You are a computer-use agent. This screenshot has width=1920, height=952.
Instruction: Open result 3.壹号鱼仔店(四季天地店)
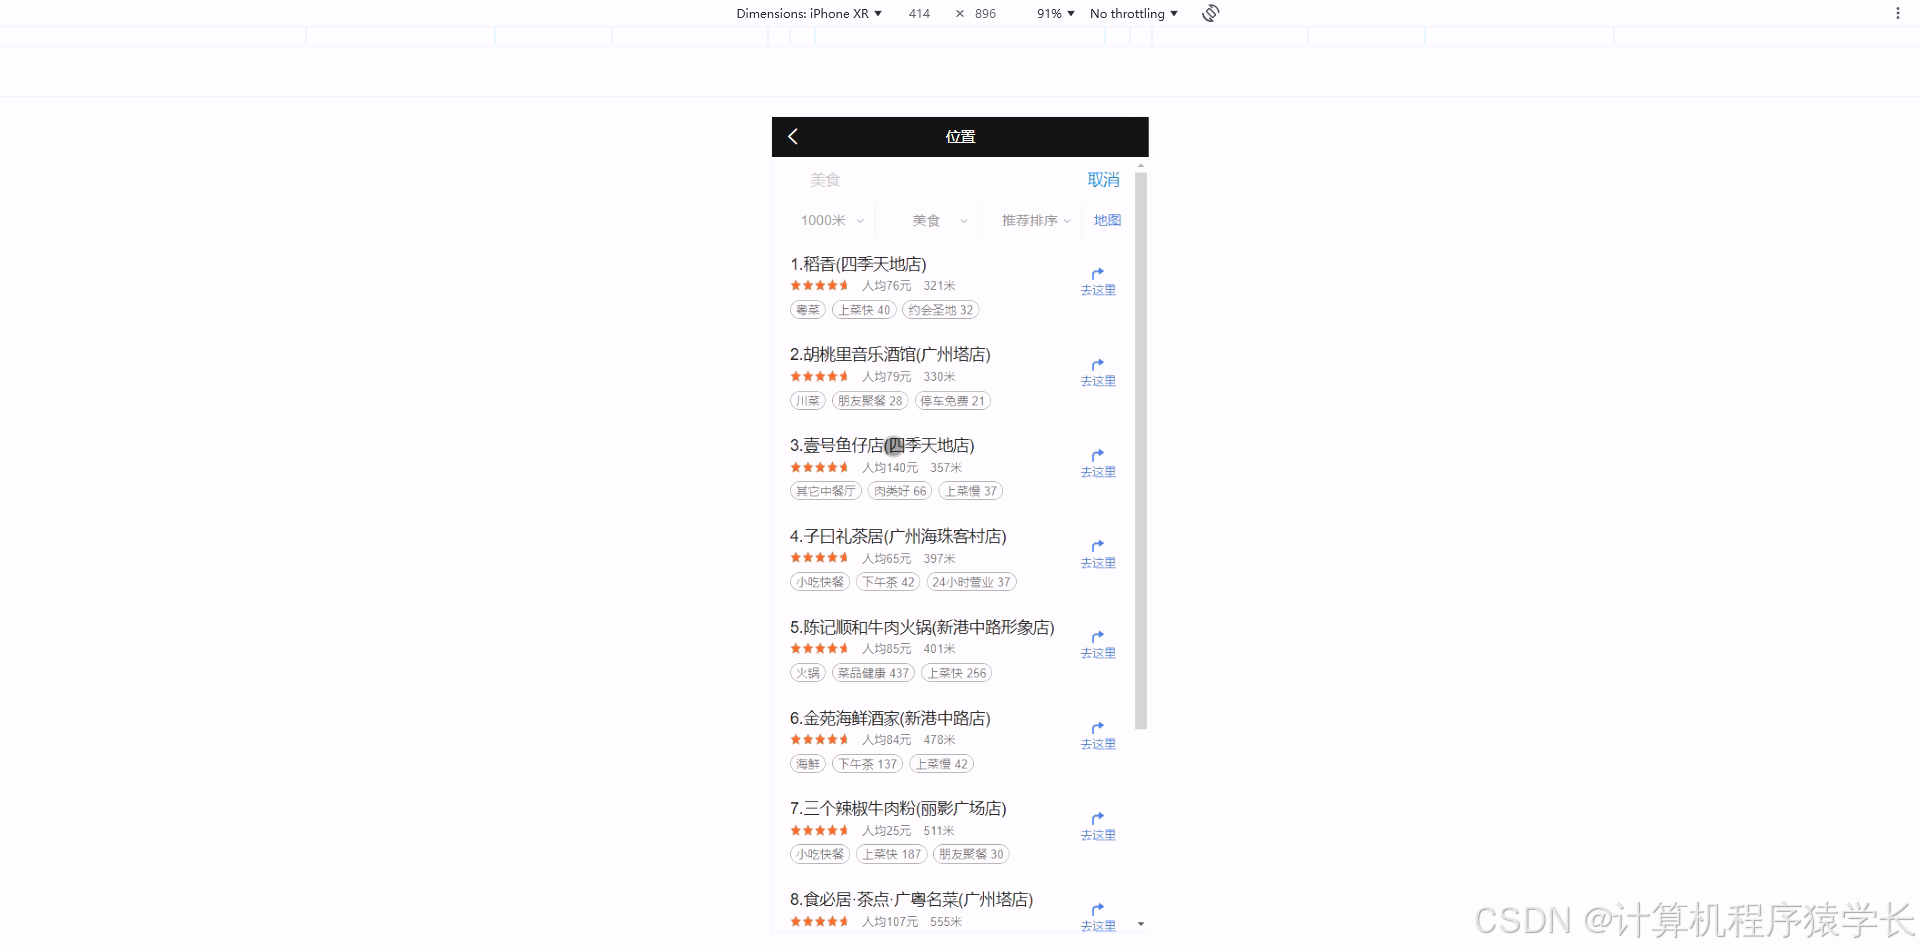tap(882, 445)
